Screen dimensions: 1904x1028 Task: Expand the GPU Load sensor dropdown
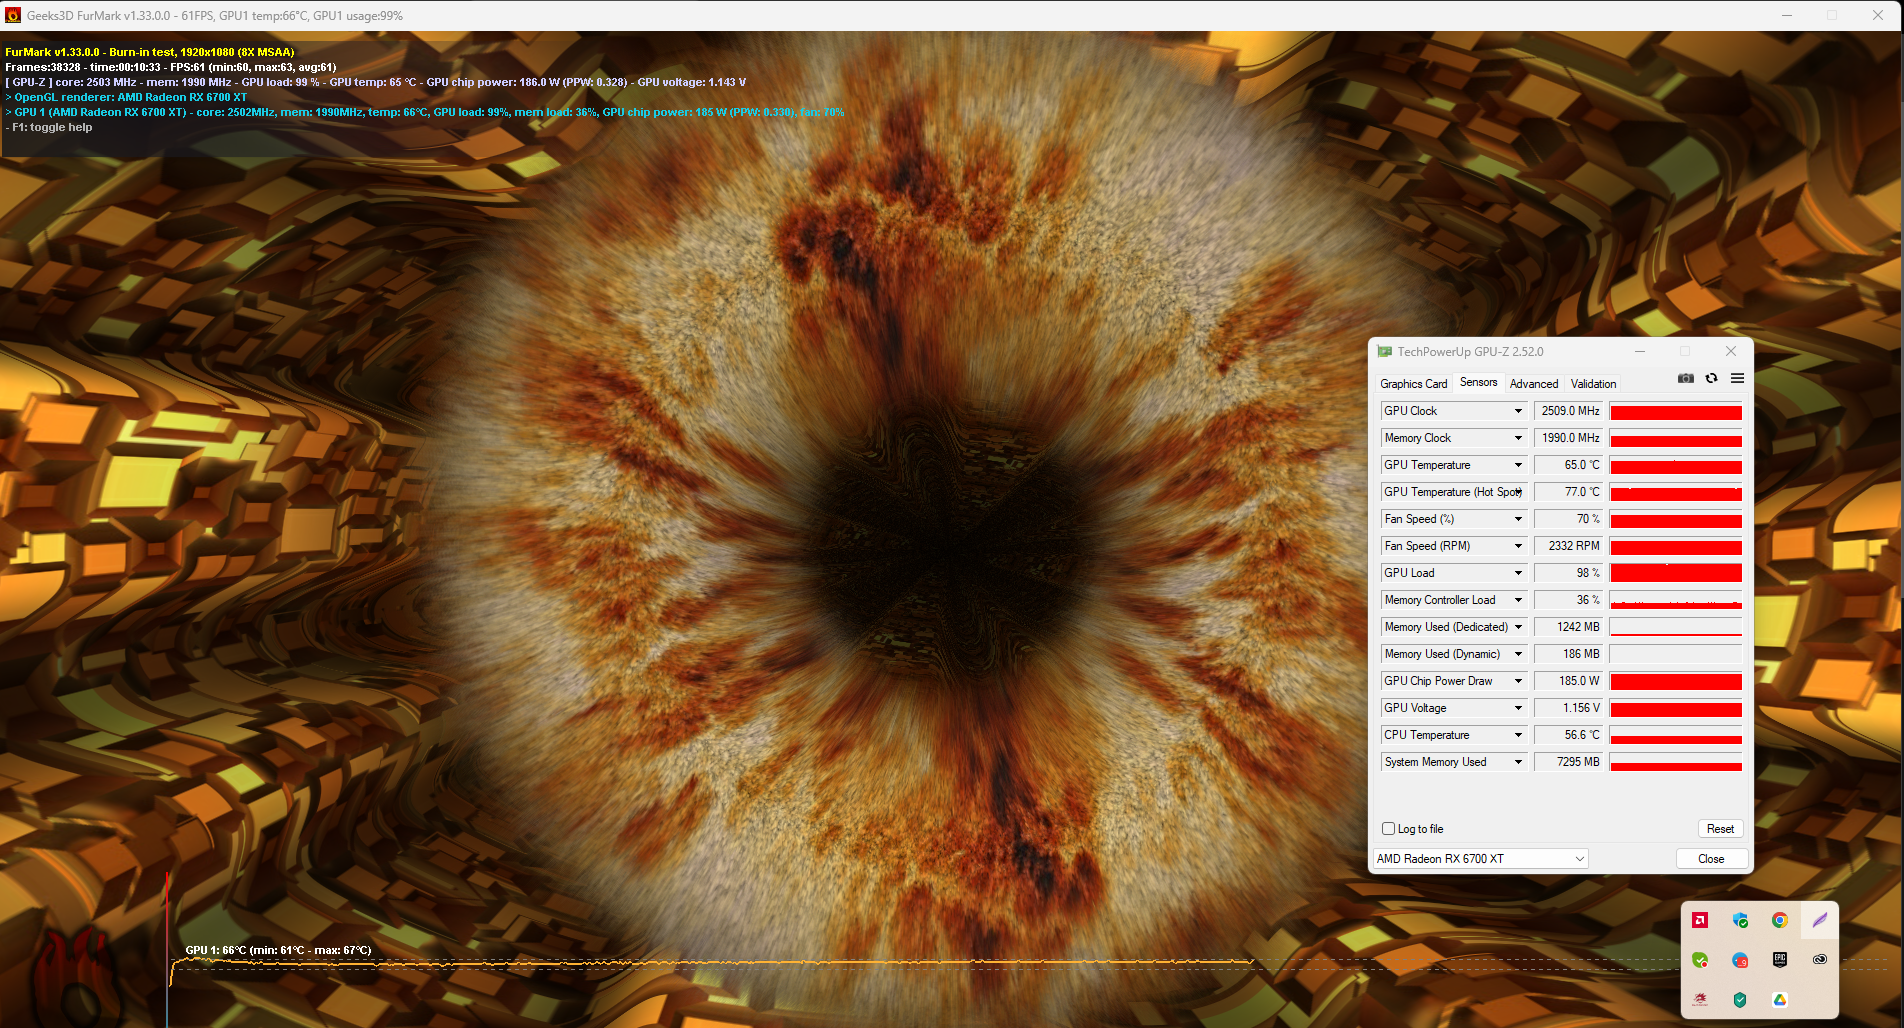1518,573
